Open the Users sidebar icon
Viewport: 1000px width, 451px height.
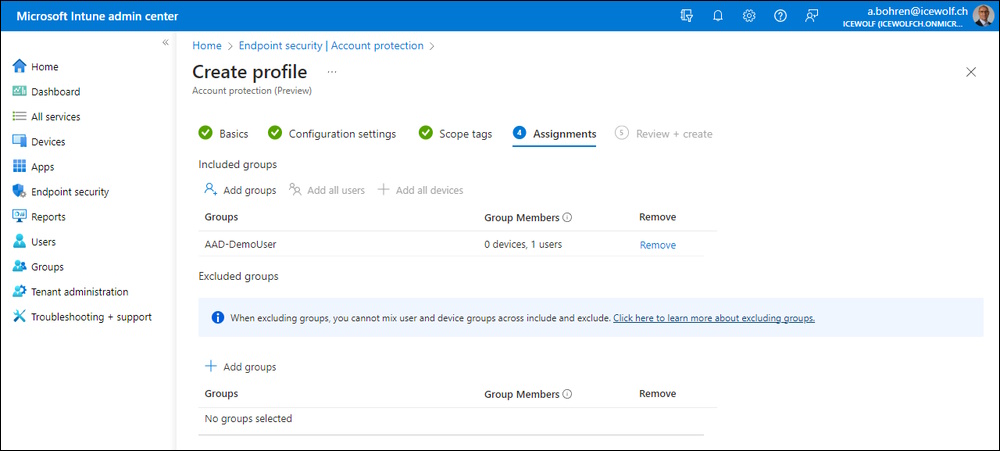(19, 242)
